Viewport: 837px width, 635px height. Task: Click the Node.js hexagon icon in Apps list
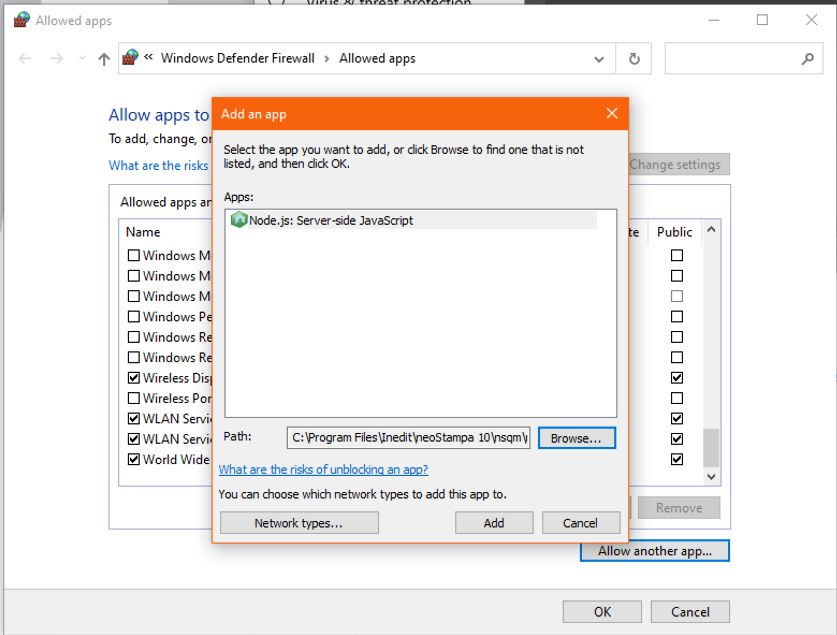[238, 219]
